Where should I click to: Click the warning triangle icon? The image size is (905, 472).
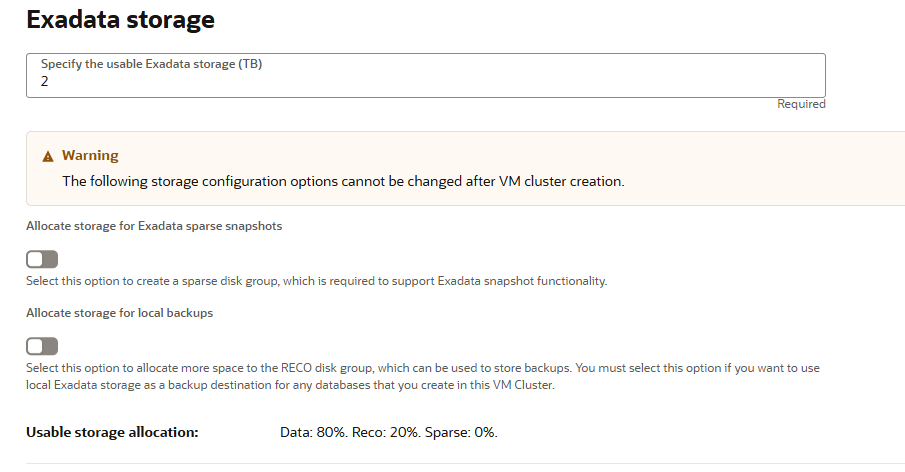tap(47, 157)
